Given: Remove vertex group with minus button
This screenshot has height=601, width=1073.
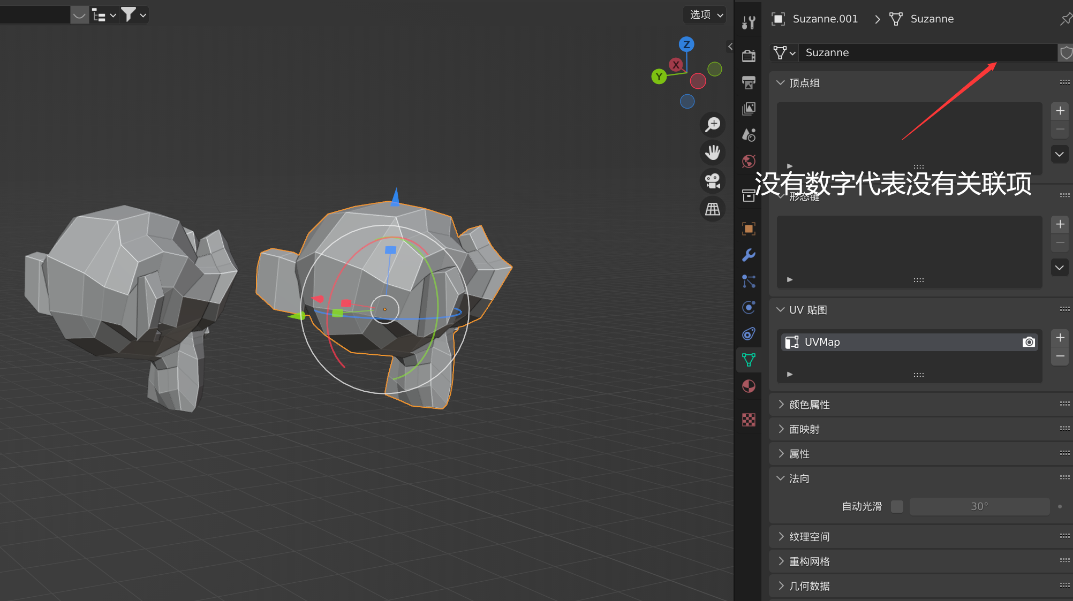Looking at the screenshot, I should point(1060,129).
